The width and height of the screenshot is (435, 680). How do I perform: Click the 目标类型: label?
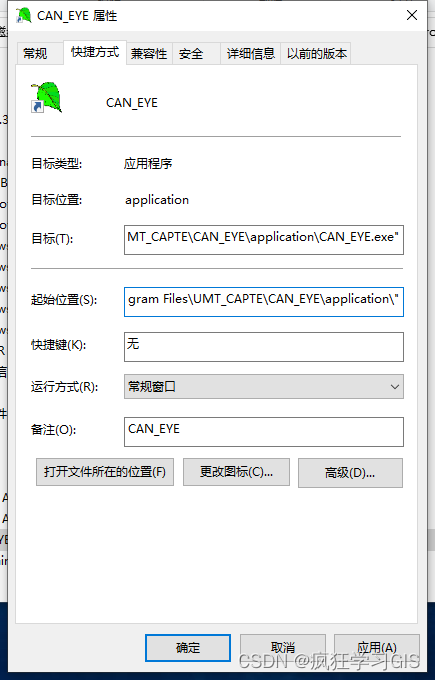tap(57, 163)
